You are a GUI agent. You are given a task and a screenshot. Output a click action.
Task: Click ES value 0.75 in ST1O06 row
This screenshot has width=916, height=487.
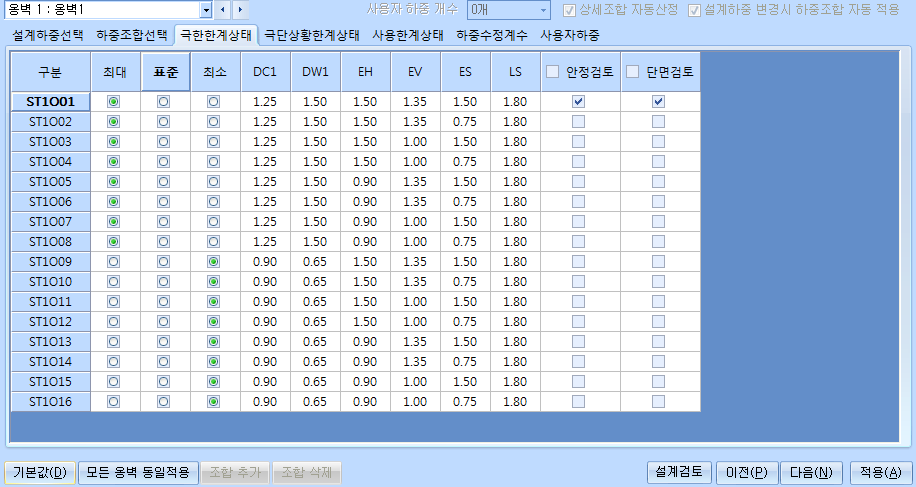466,201
